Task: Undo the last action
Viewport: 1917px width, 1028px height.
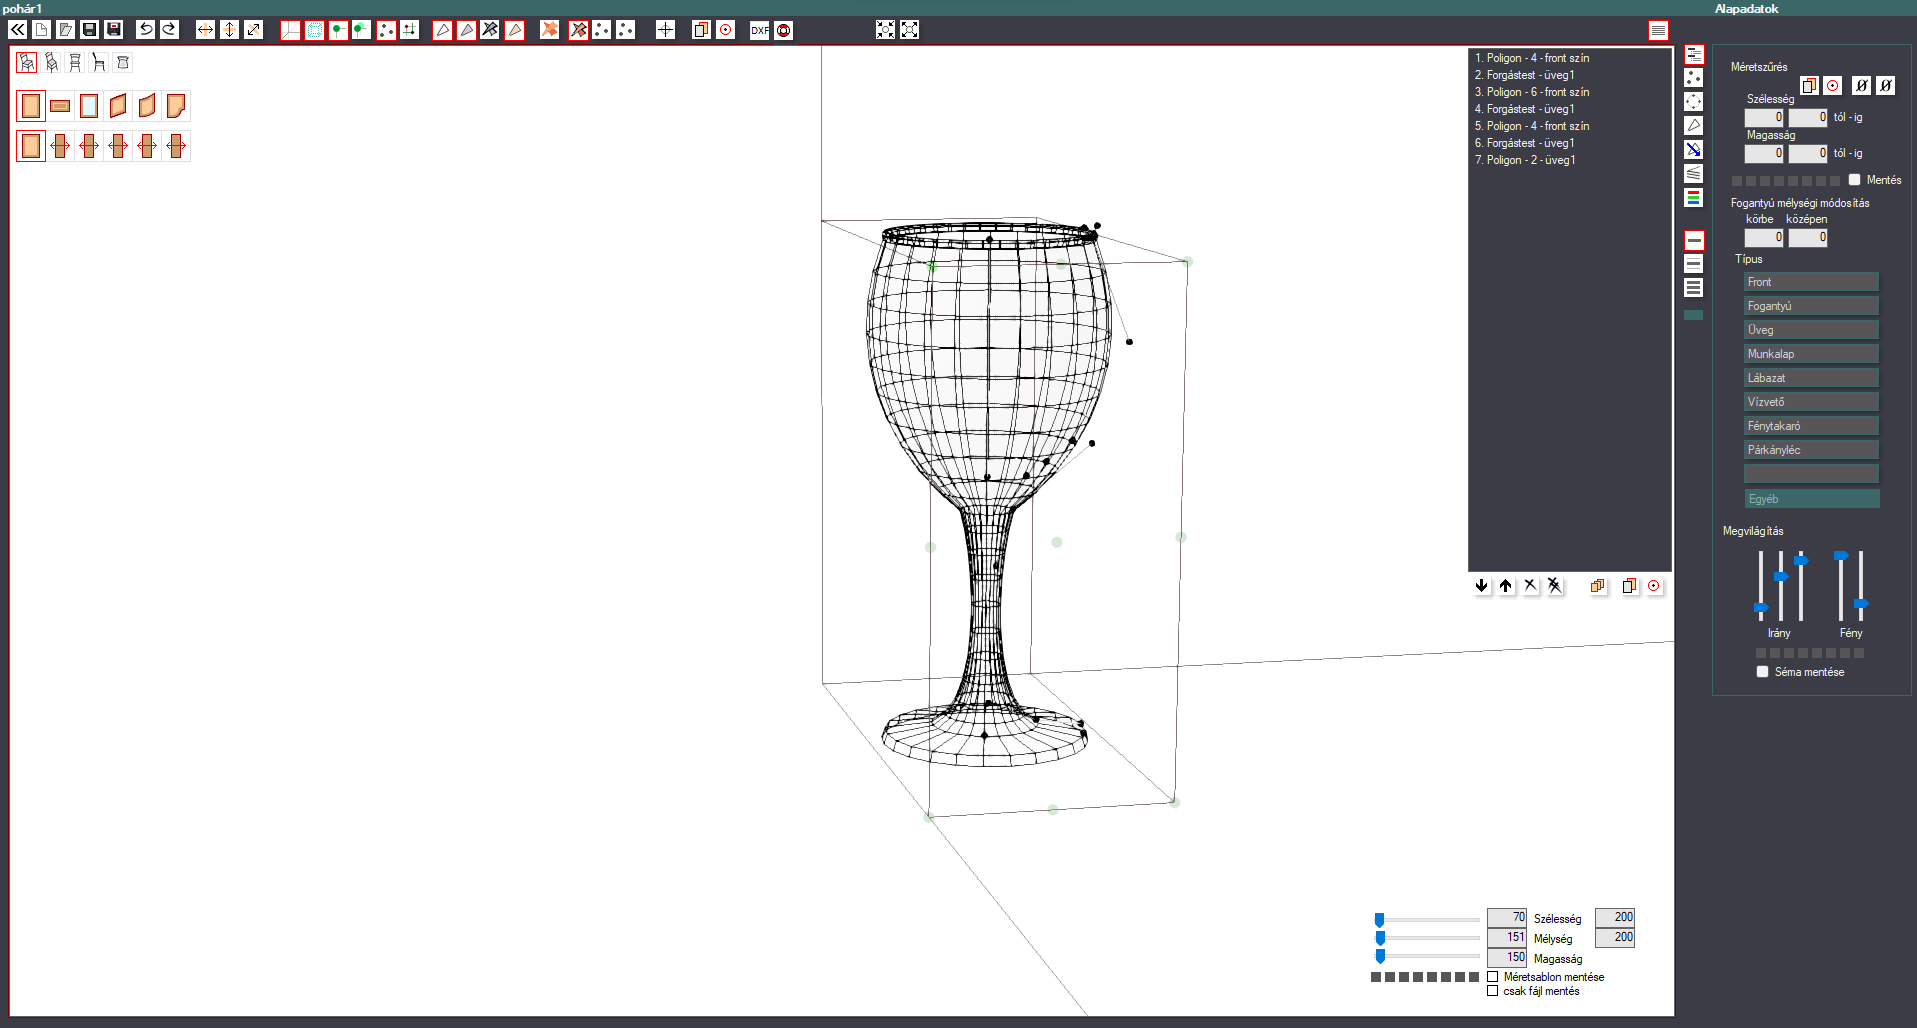Action: coord(146,30)
